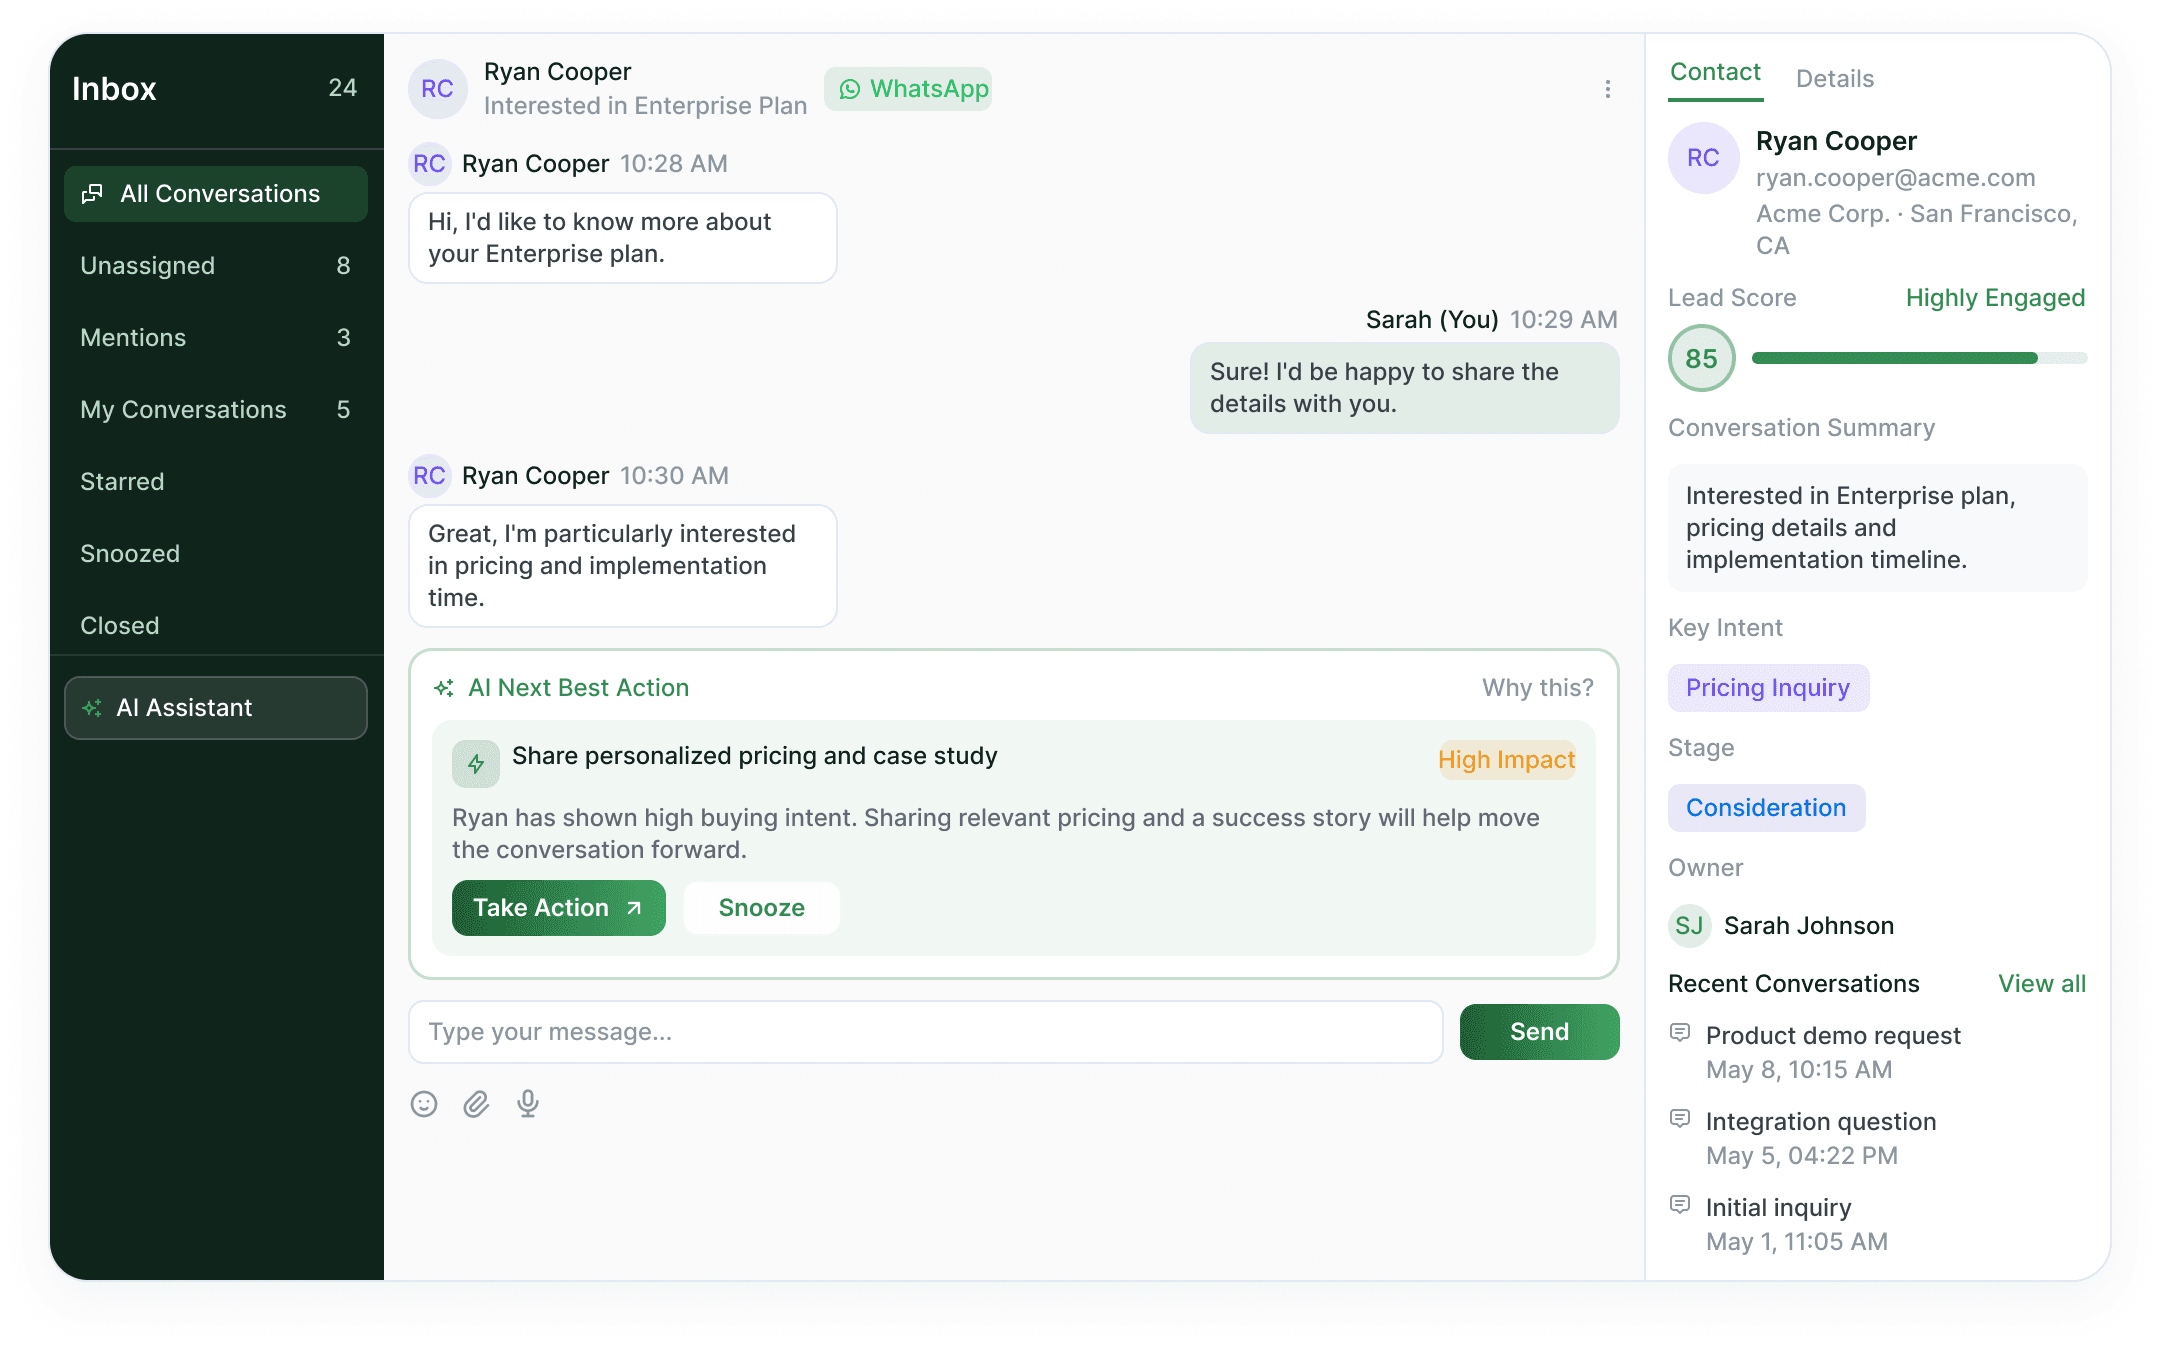Click the lightning bolt action icon

476,764
